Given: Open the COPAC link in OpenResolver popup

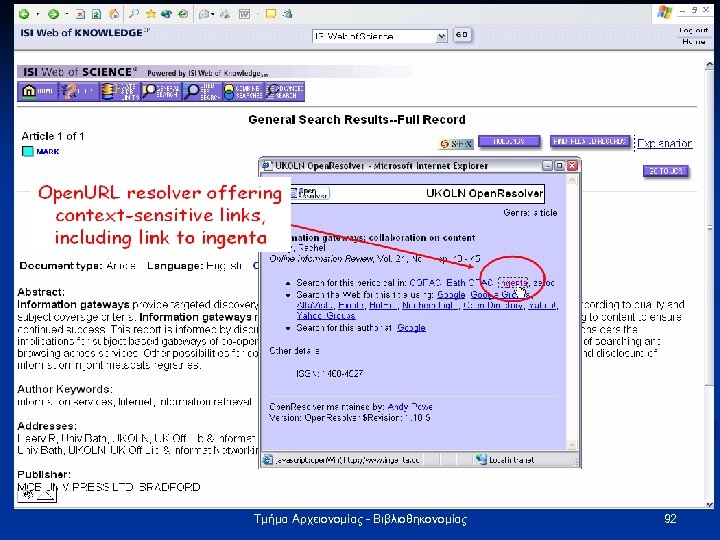Looking at the screenshot, I should click(425, 283).
